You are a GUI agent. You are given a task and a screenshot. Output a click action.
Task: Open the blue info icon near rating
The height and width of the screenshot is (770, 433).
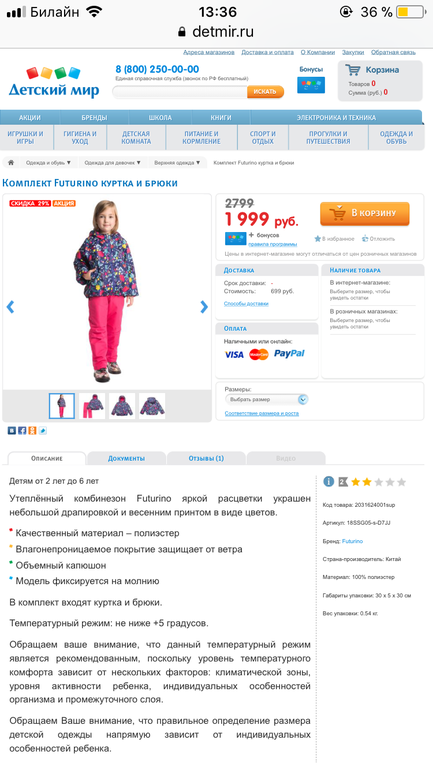(329, 482)
